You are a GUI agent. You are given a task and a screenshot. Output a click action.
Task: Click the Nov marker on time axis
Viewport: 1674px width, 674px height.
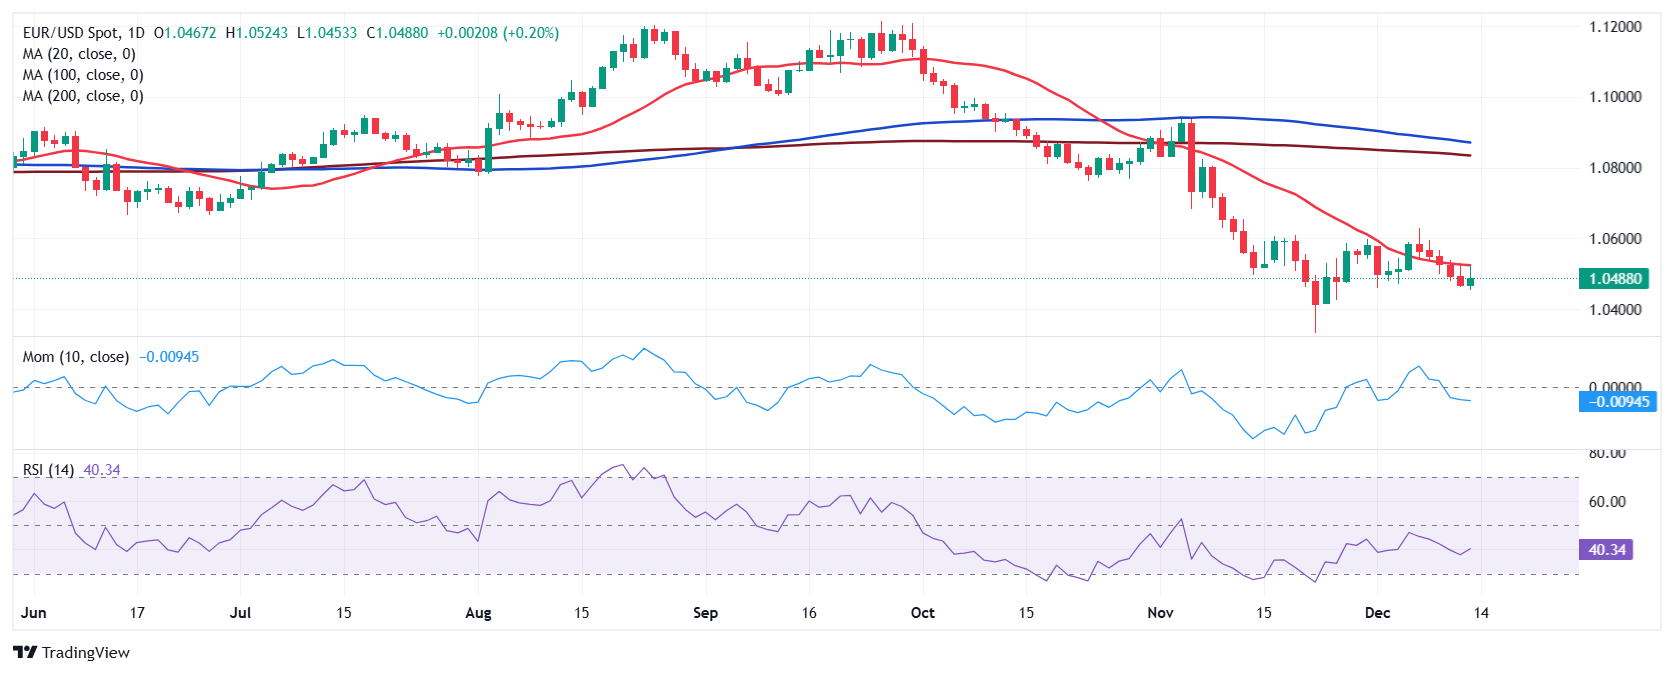pos(1160,613)
